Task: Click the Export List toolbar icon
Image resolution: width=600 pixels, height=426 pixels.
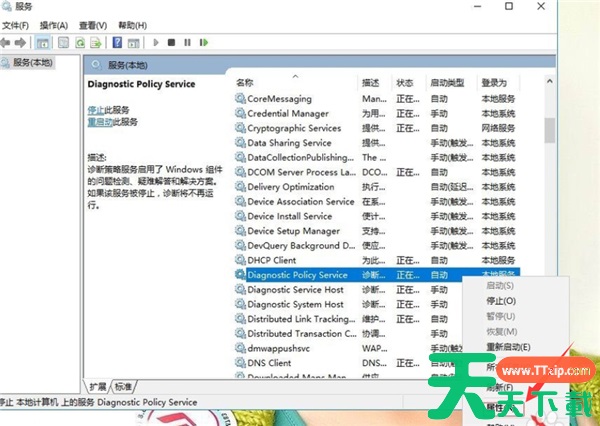Action: click(x=94, y=43)
